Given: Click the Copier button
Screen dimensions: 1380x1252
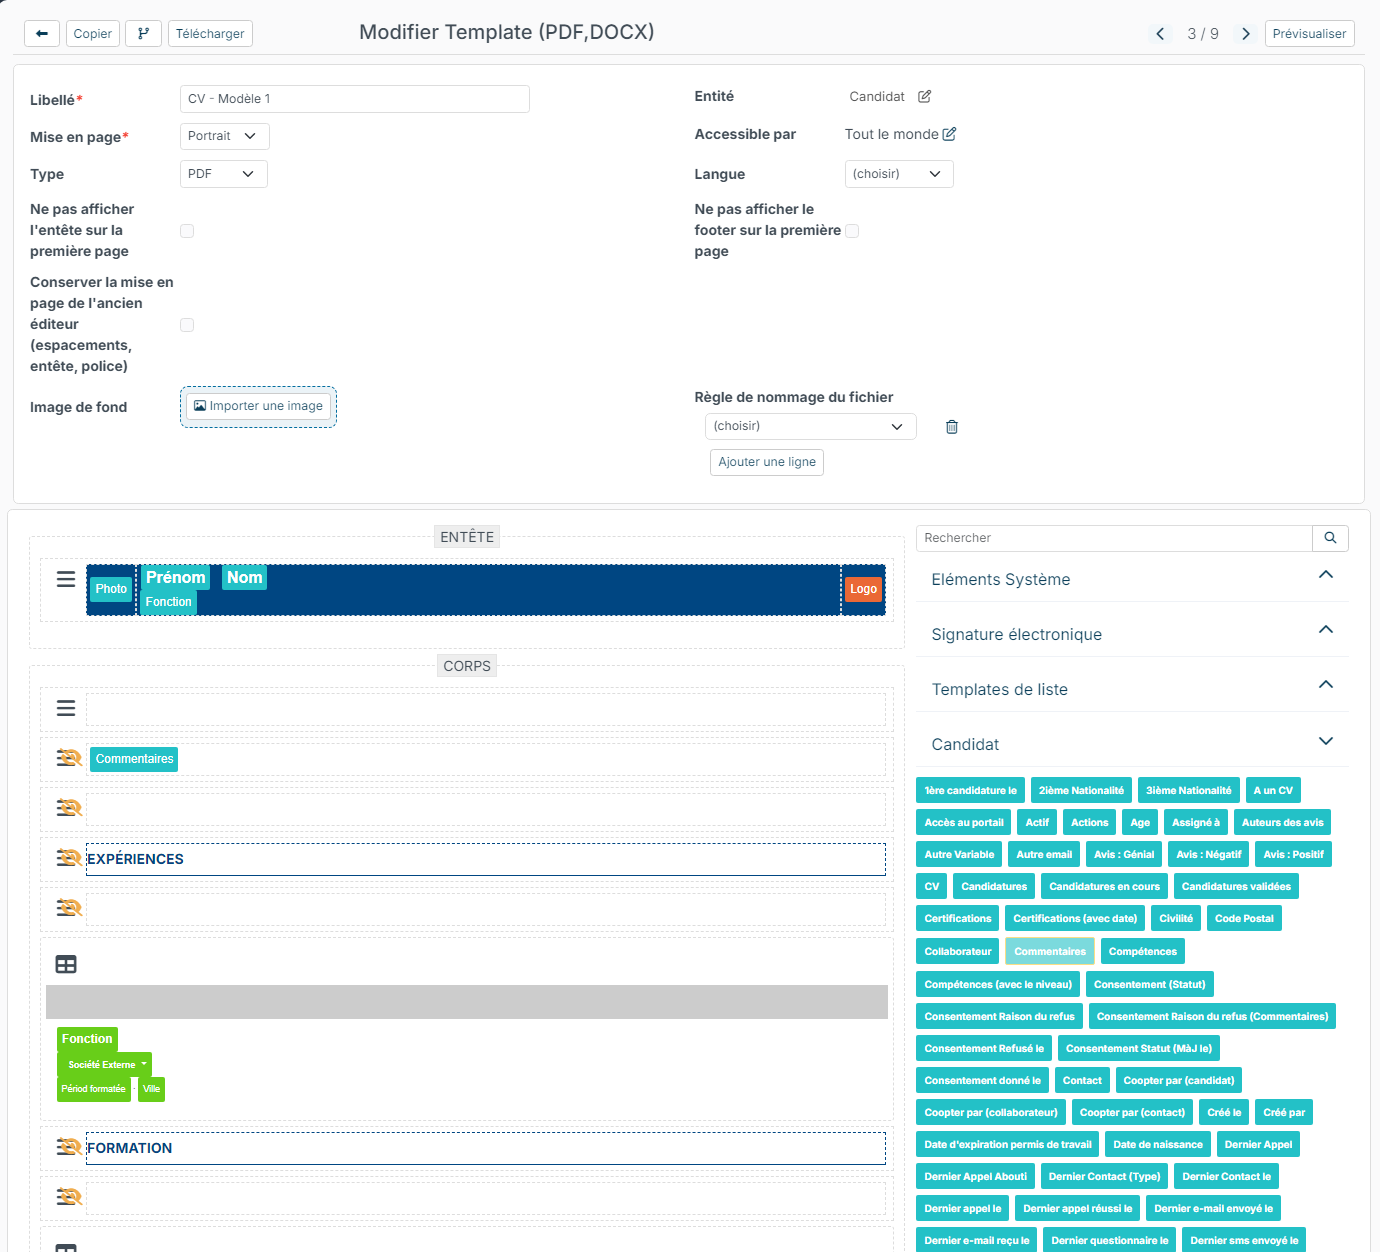Looking at the screenshot, I should pos(93,34).
